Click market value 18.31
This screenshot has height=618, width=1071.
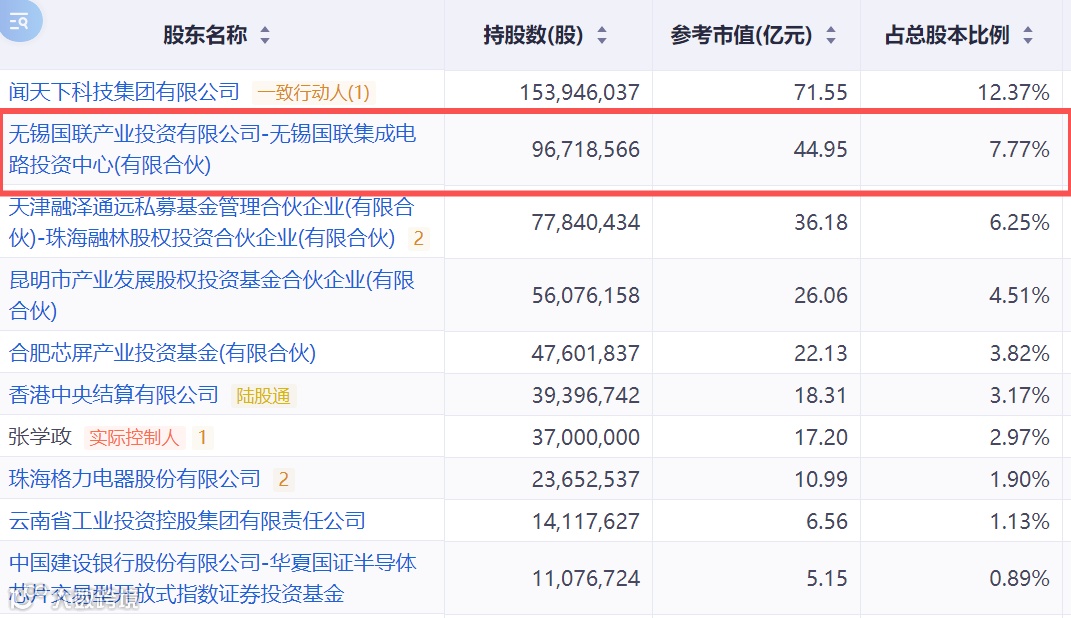tap(820, 395)
